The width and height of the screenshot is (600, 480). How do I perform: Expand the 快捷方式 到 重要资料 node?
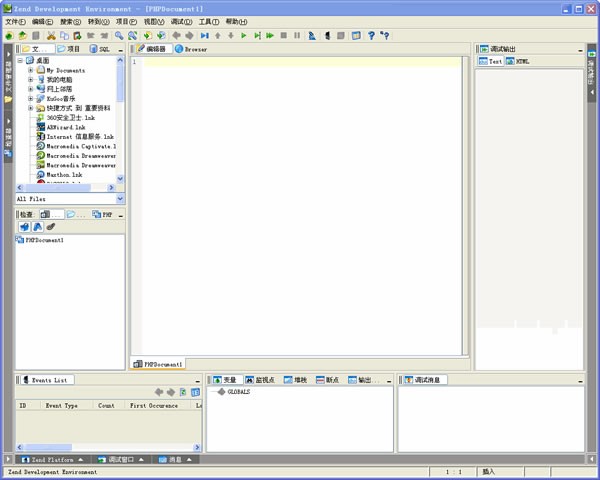(x=31, y=108)
